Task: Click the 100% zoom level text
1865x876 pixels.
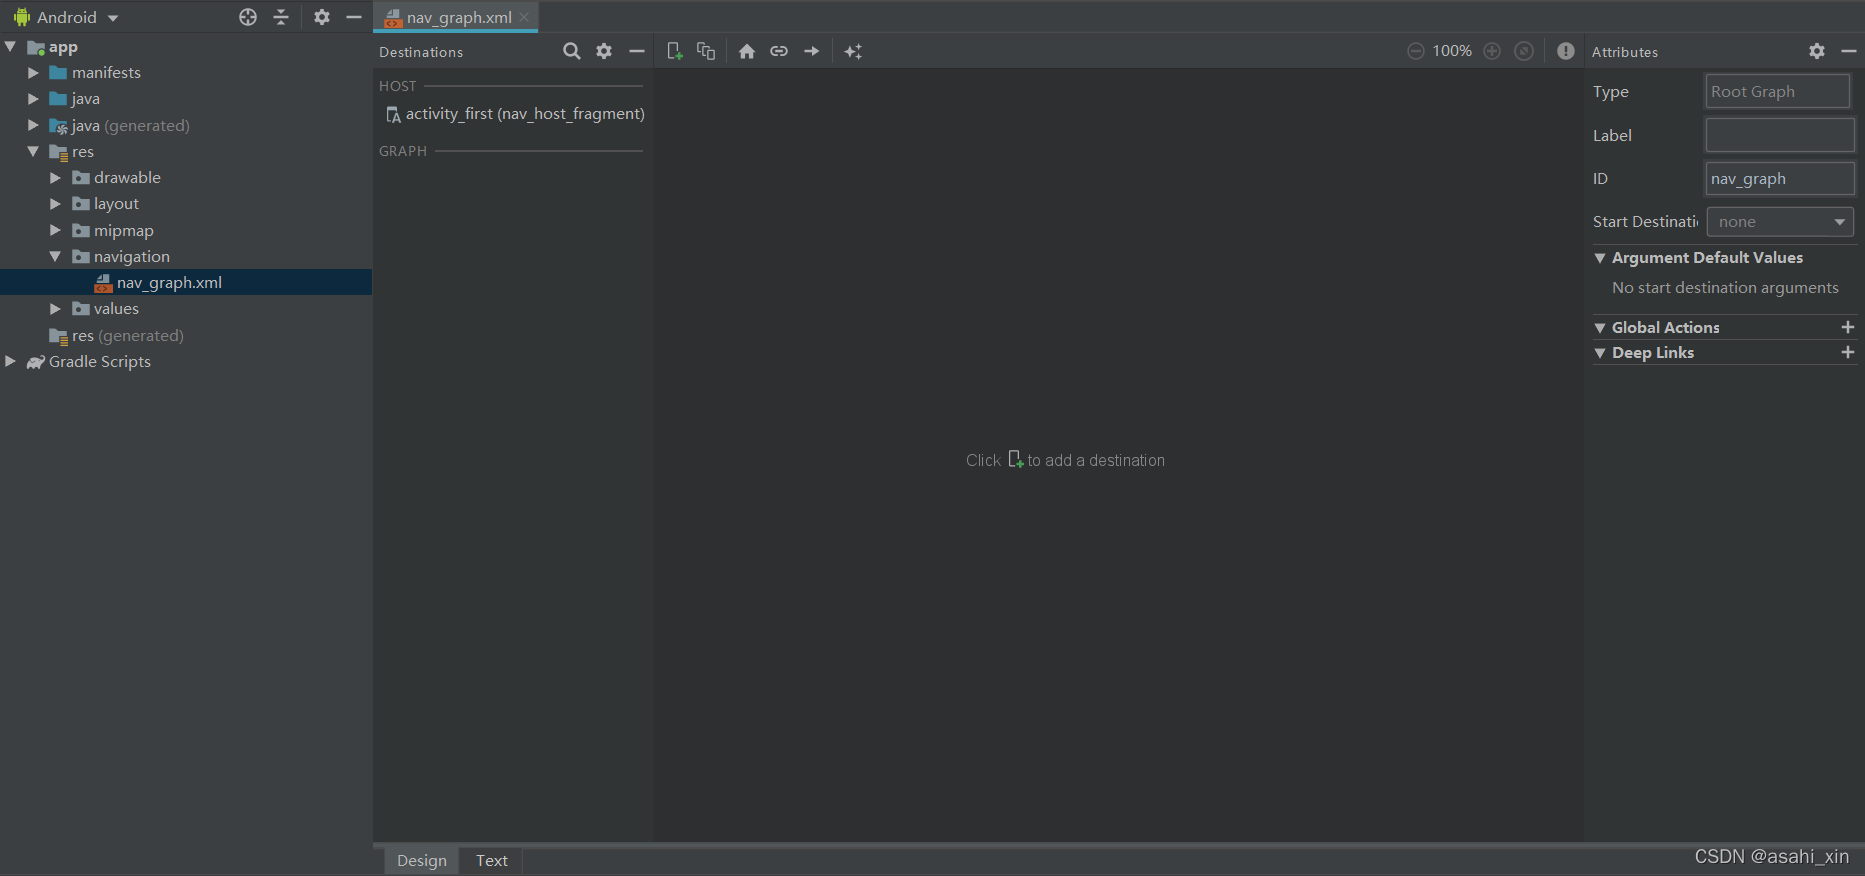Action: [1452, 51]
